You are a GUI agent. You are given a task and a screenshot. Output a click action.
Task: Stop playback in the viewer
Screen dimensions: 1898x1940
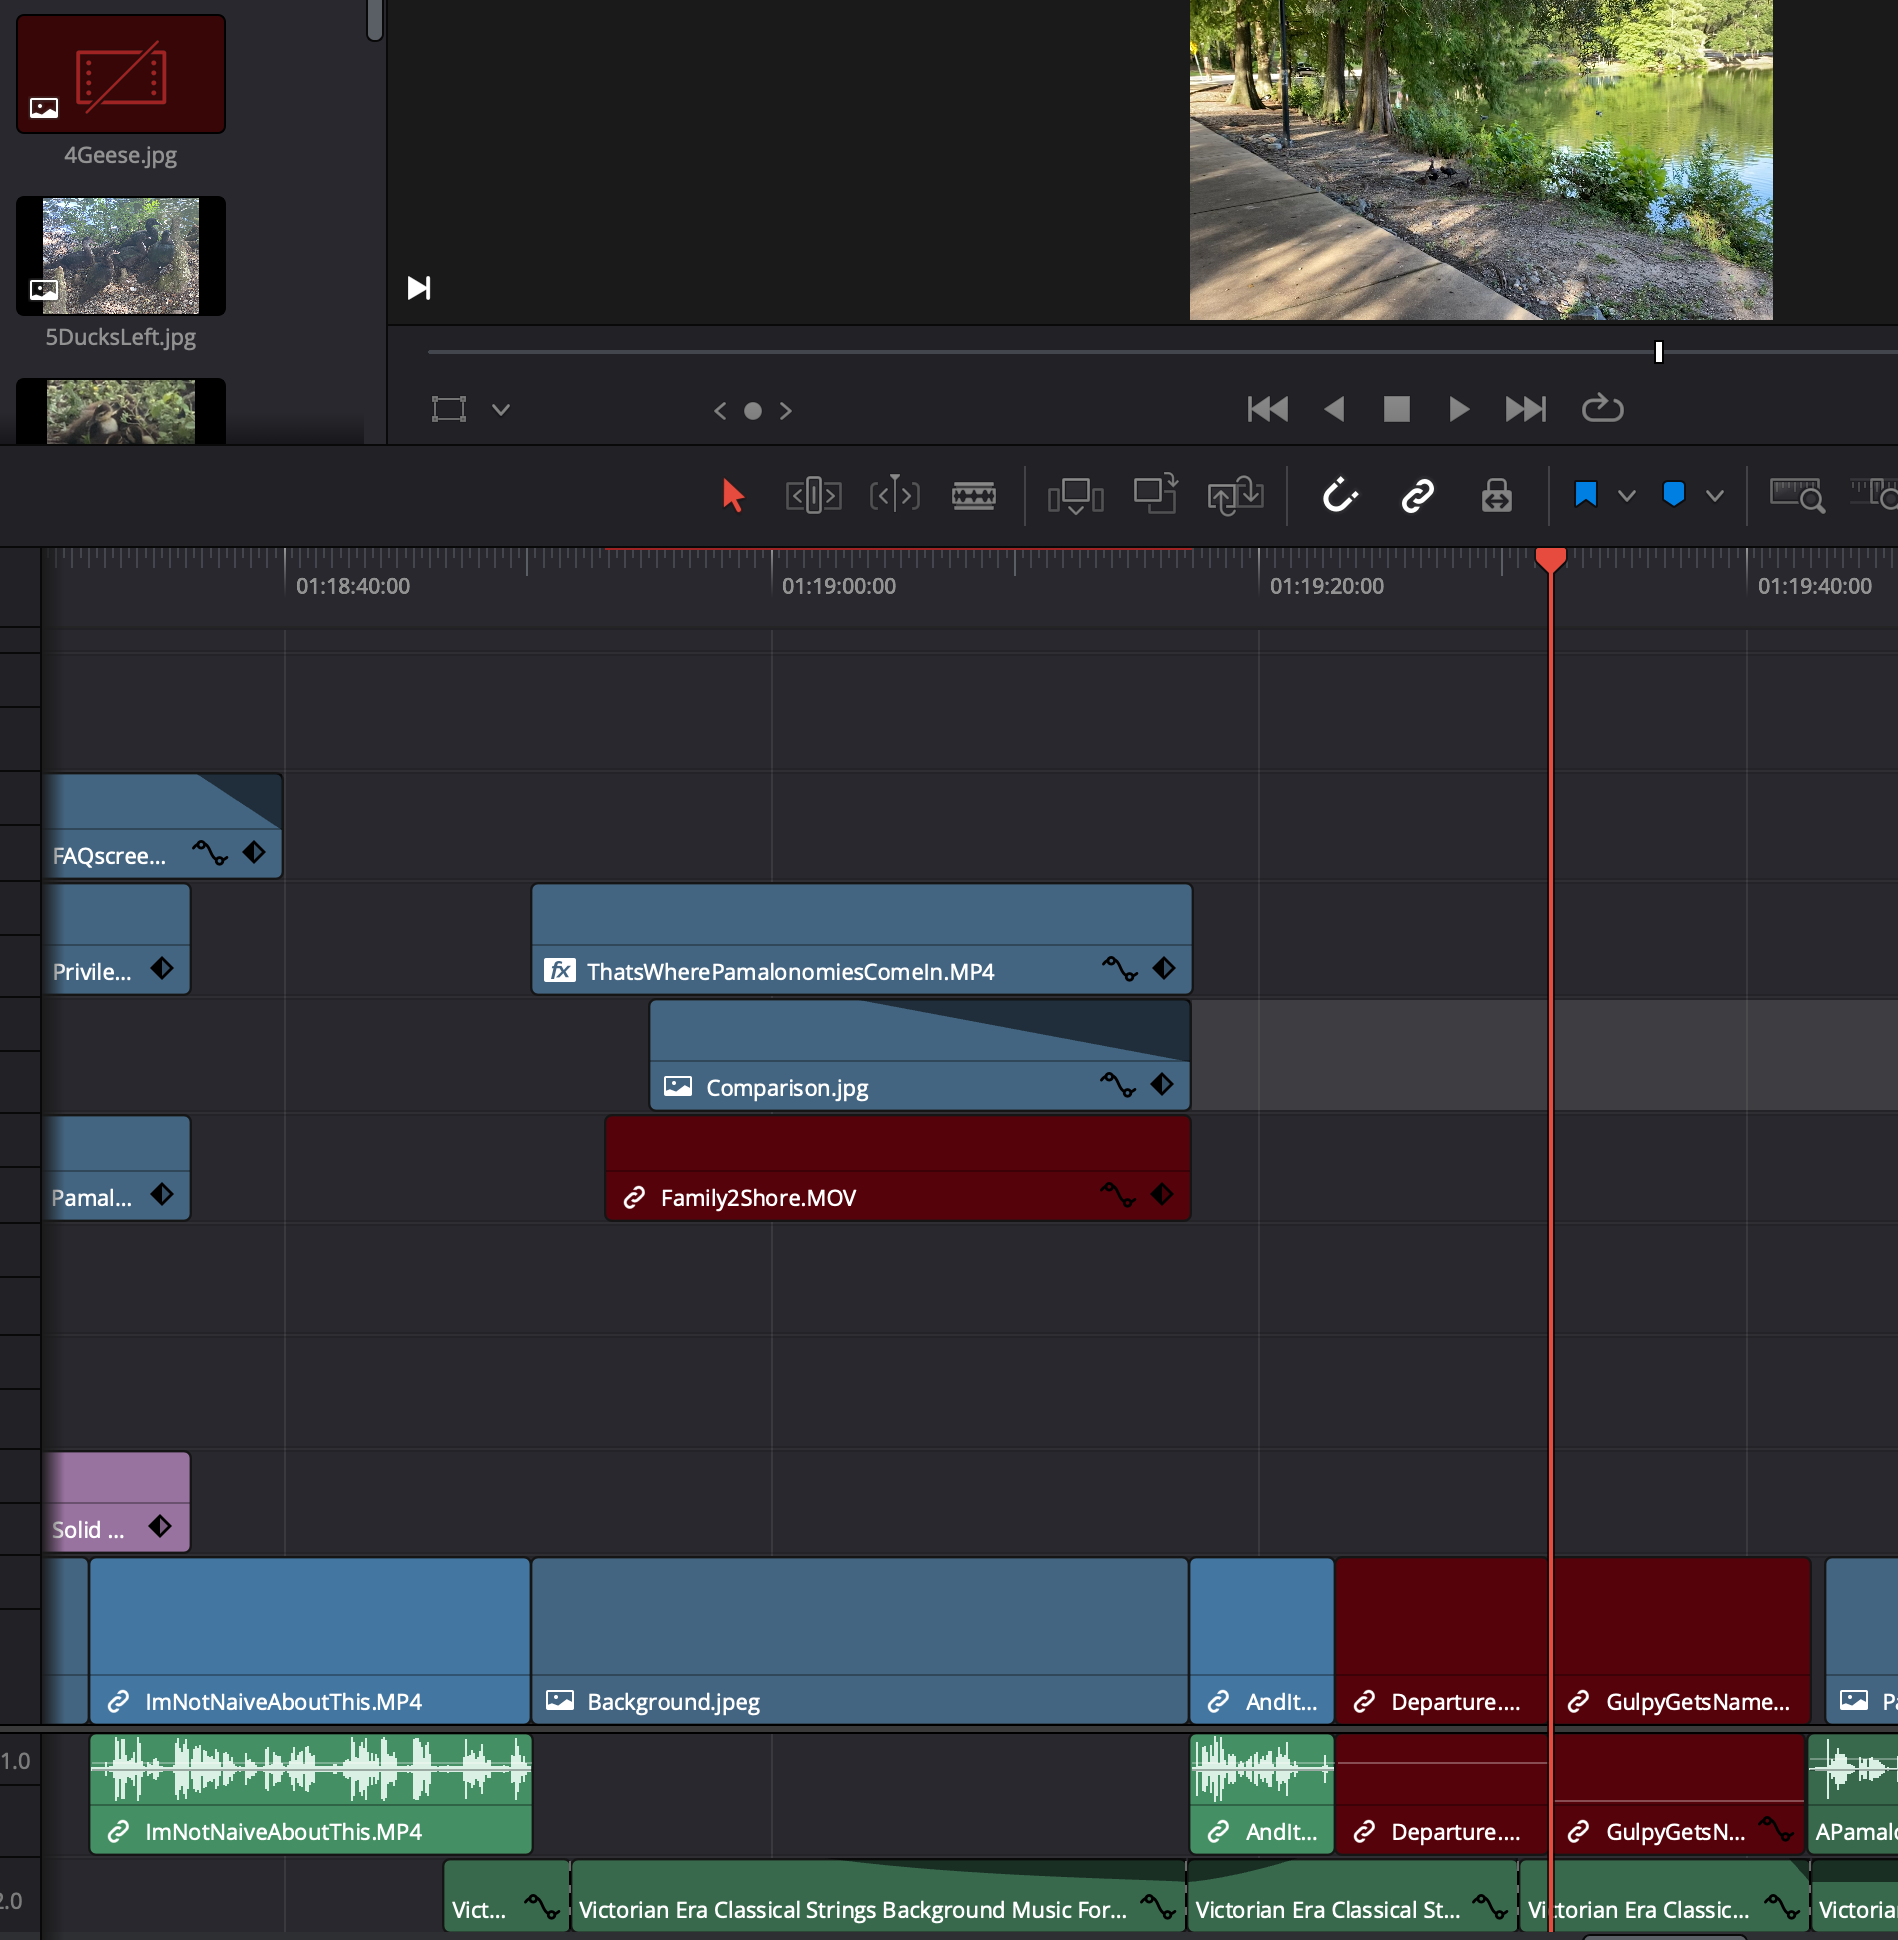point(1396,409)
